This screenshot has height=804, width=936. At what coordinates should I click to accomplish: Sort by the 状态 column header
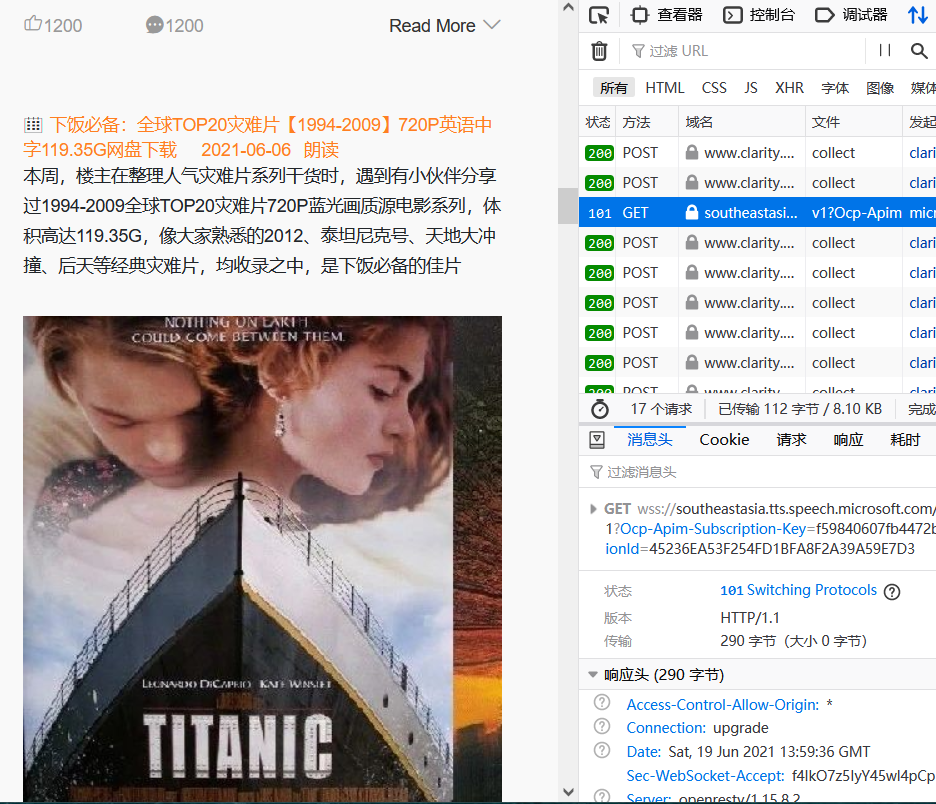click(x=598, y=122)
